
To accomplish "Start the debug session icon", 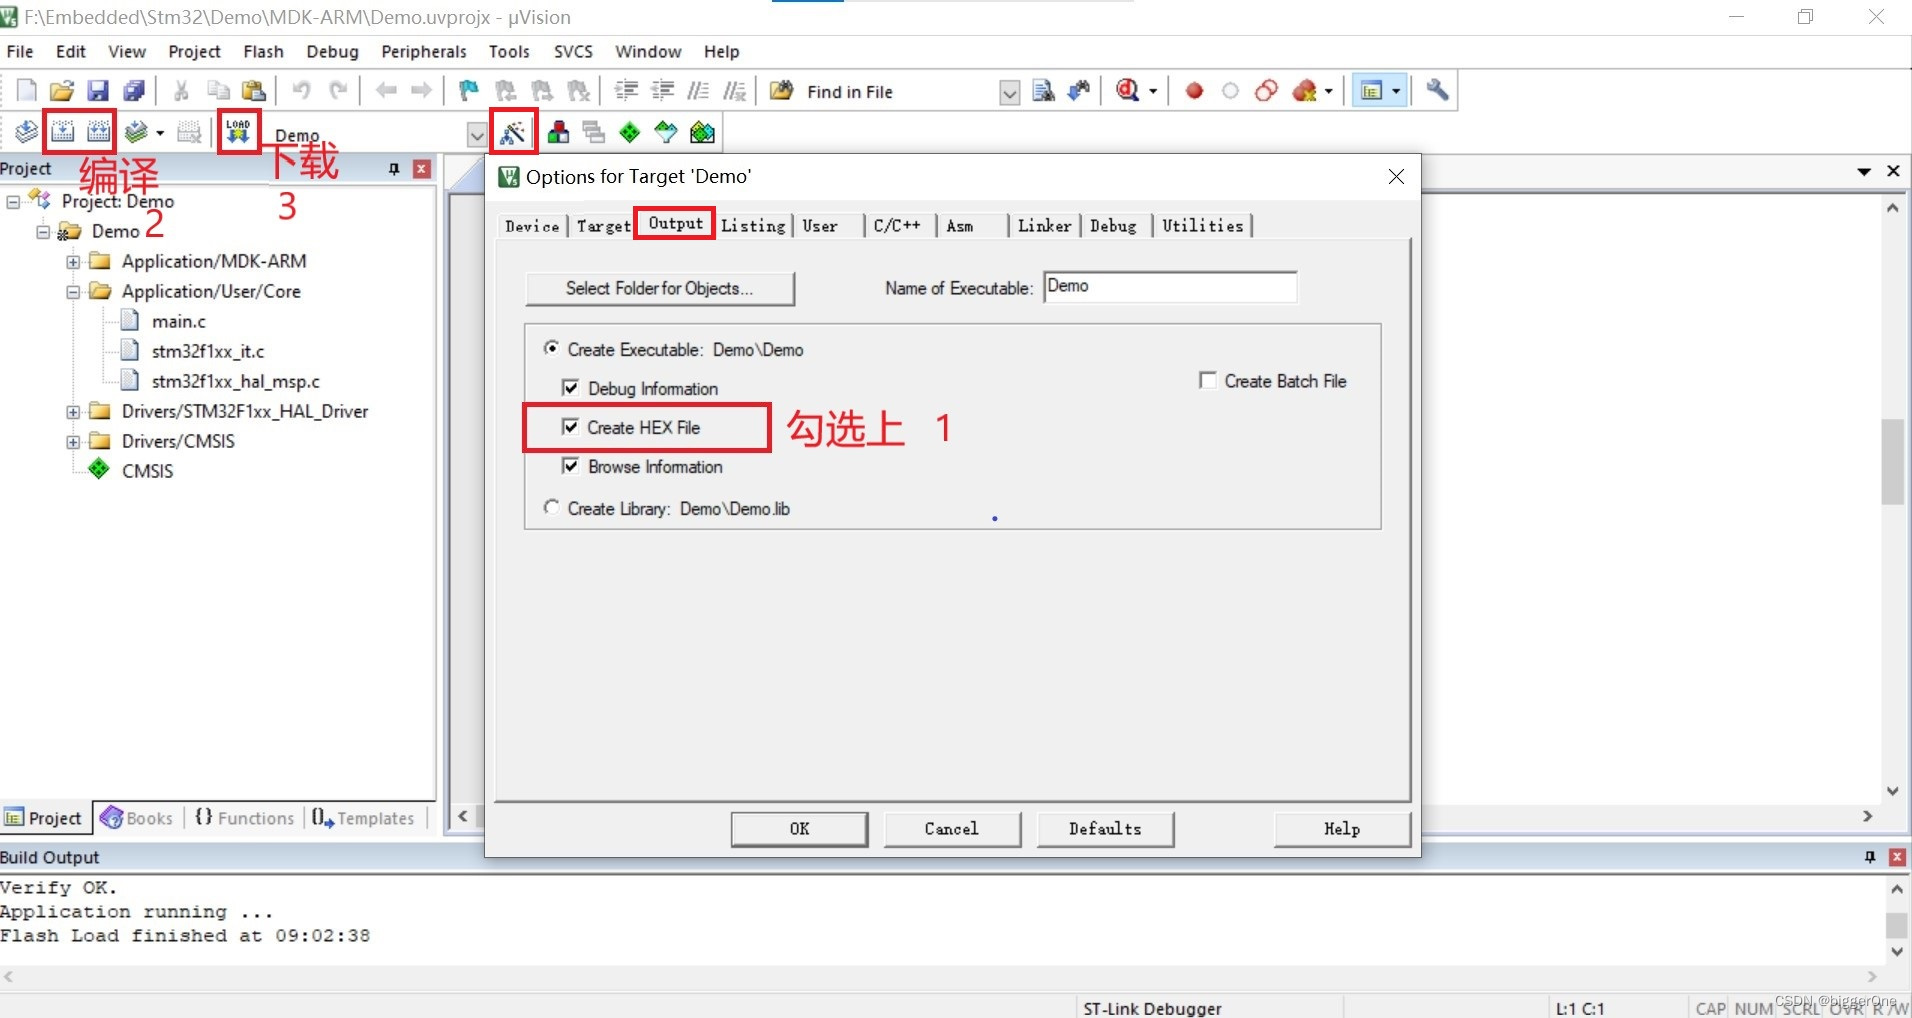I will coord(1128,91).
